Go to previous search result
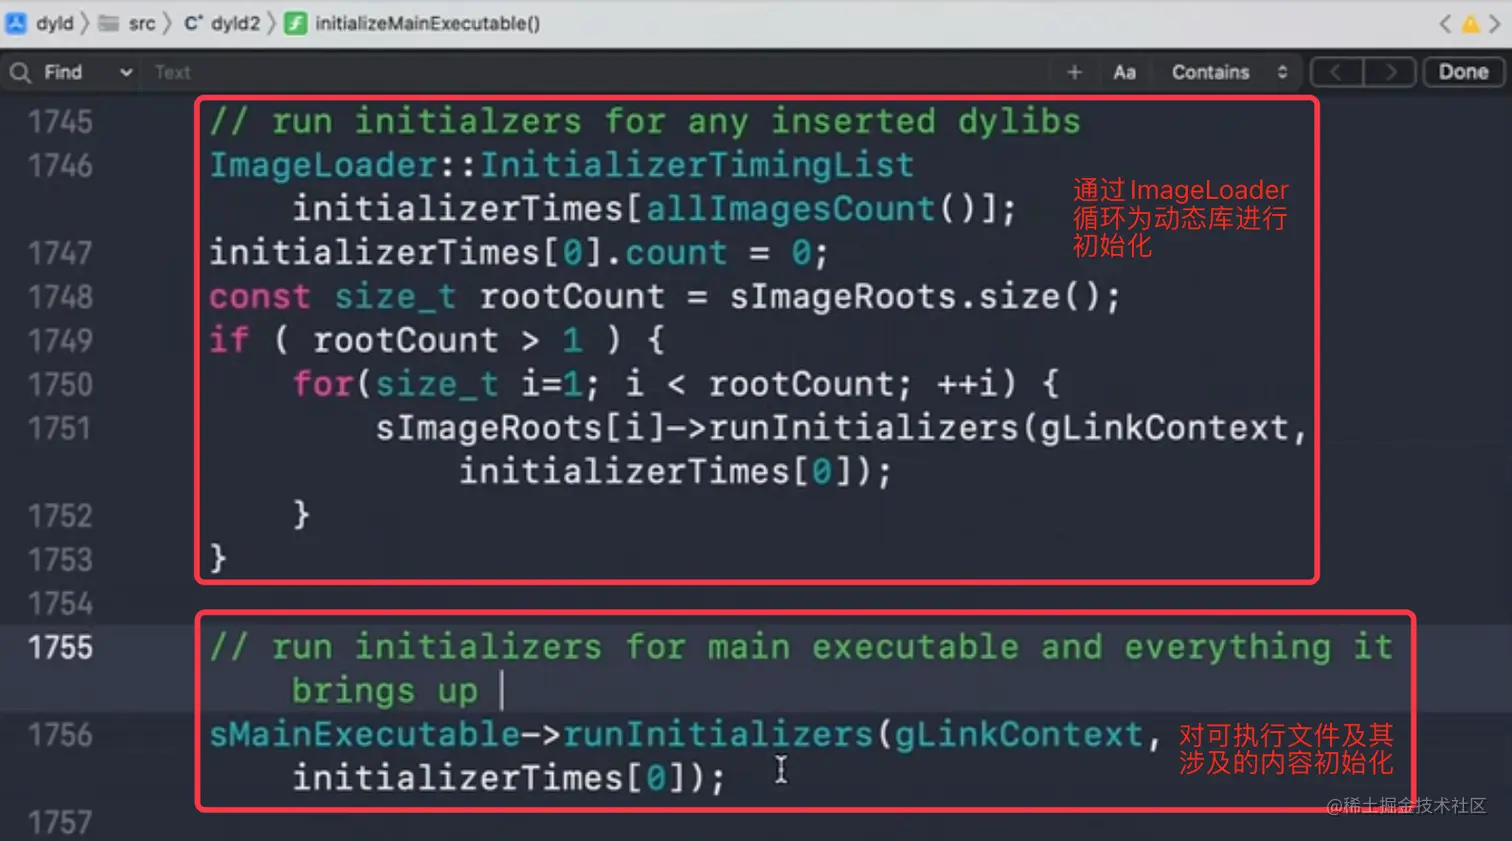The height and width of the screenshot is (841, 1512). point(1337,72)
